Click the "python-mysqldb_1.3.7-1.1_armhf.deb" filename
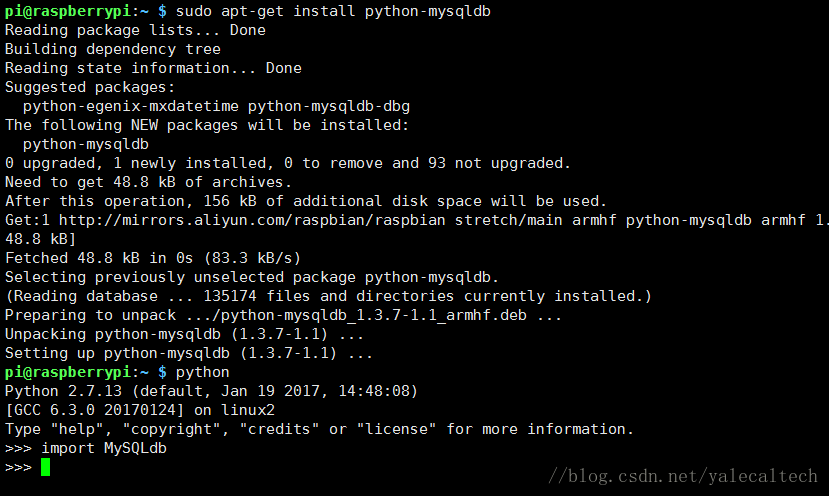 374,315
